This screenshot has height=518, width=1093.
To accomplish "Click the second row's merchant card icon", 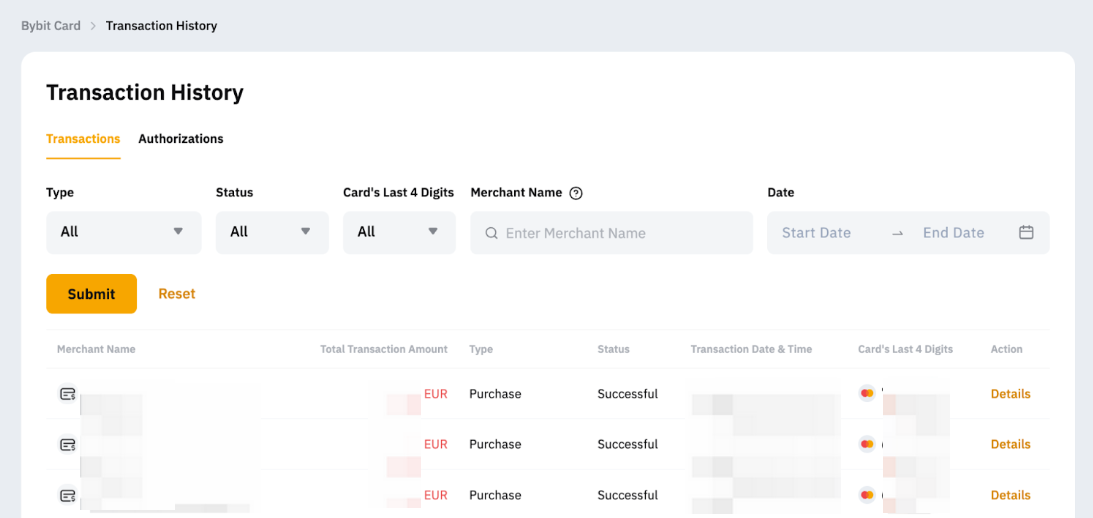I will (67, 444).
